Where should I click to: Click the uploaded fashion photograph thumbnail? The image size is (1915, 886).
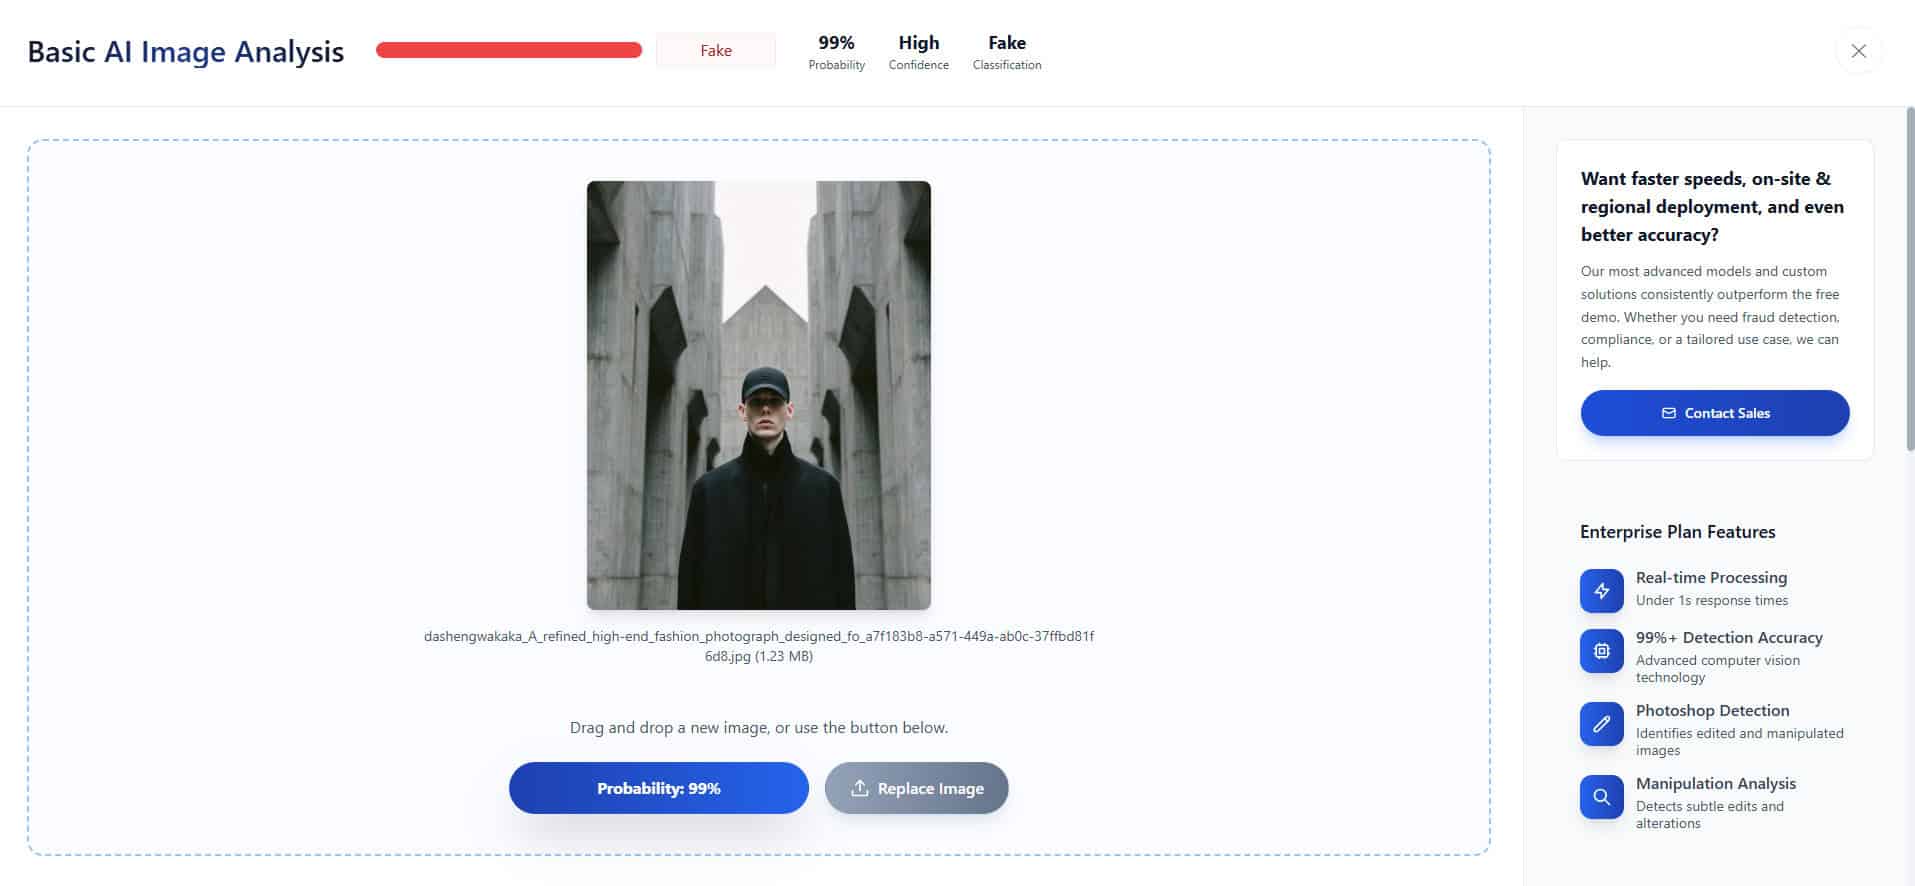[758, 395]
